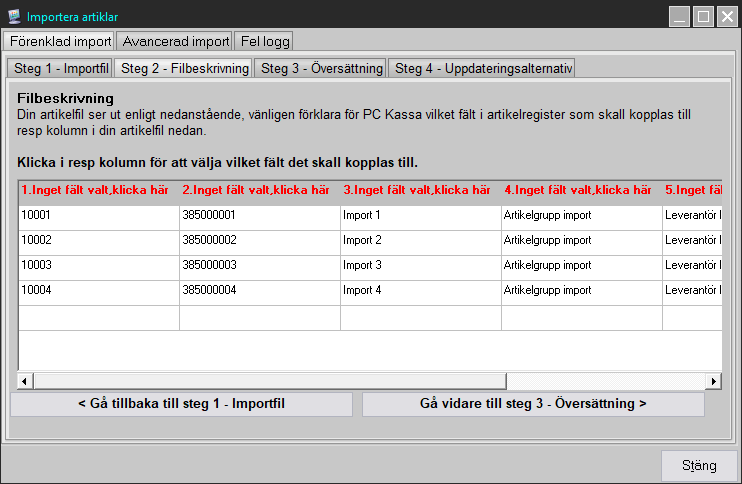
Task: Pick field mapping for column 3 header
Action: (x=420, y=190)
